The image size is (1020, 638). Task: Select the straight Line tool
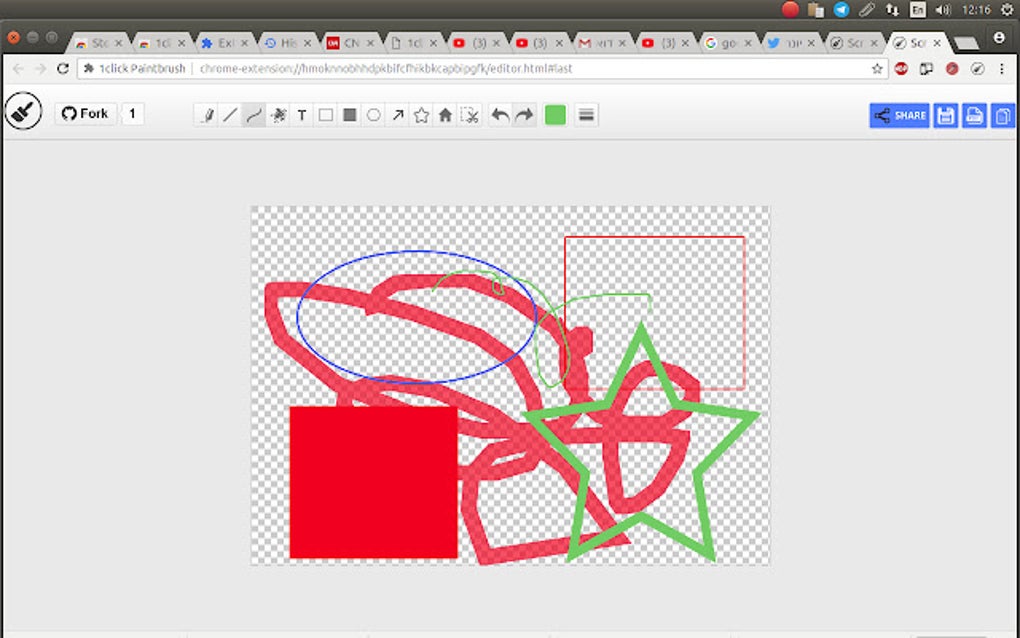tap(230, 115)
